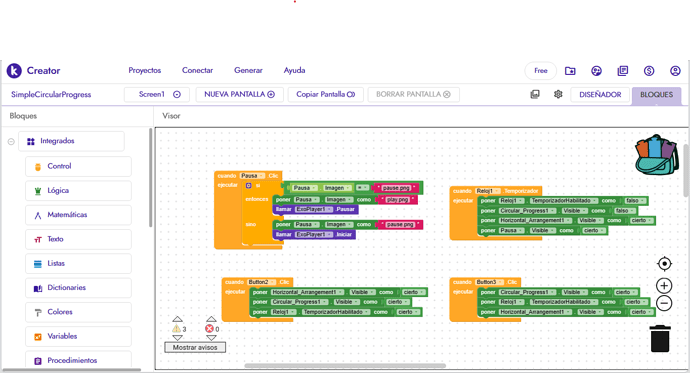Open the theme palette icon
Image resolution: width=690 pixels, height=373 pixels.
[x=596, y=71]
